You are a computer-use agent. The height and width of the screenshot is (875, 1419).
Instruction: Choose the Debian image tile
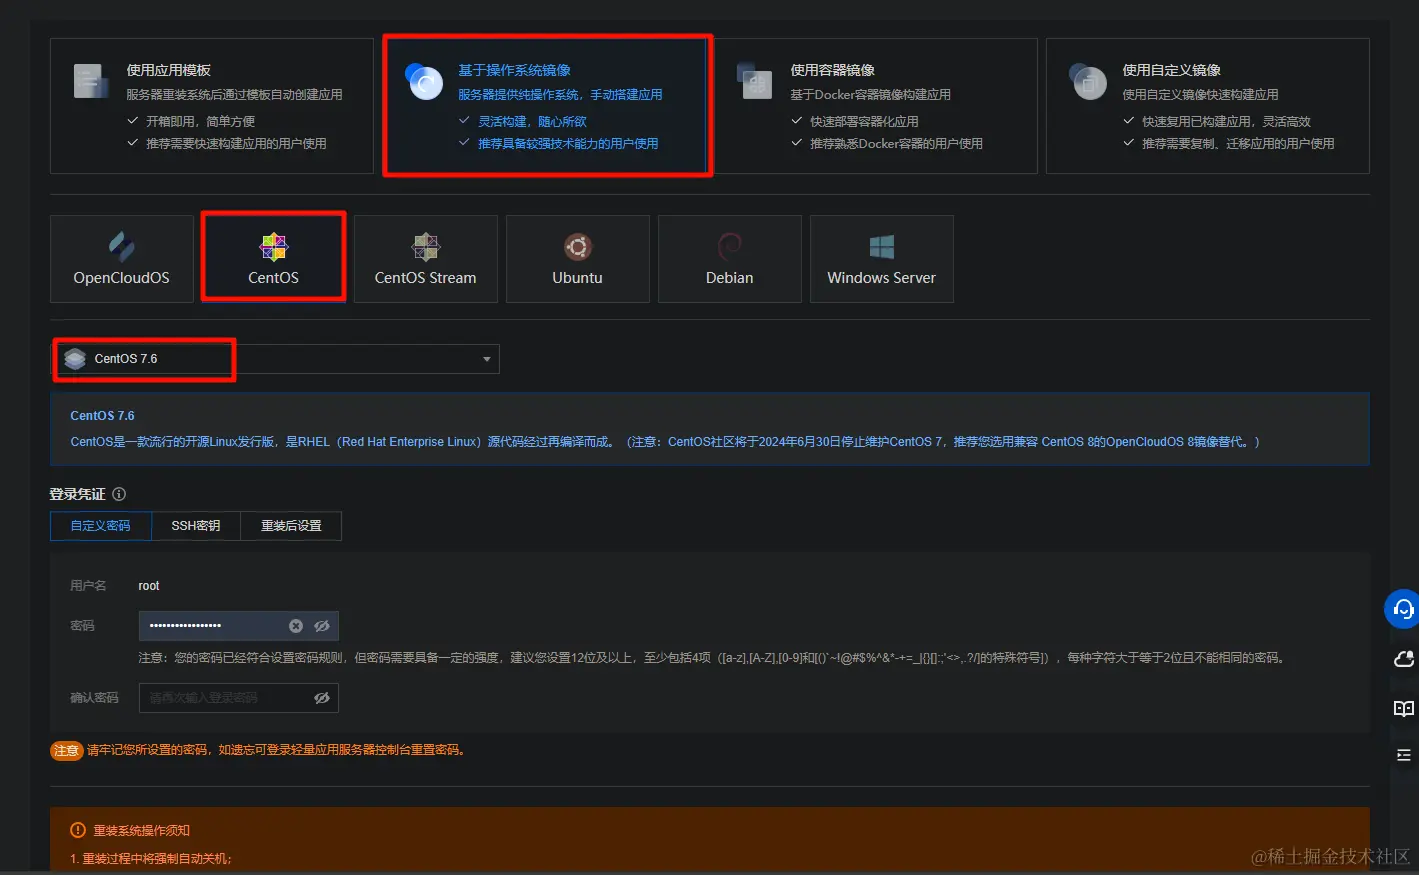tap(730, 259)
